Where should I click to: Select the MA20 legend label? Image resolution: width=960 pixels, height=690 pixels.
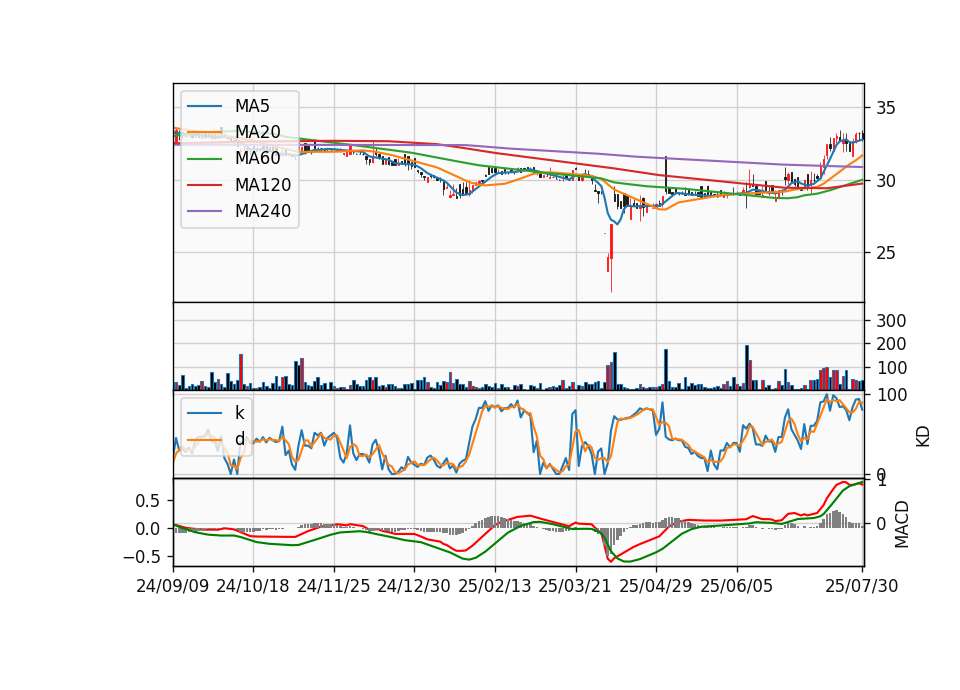pyautogui.click(x=257, y=132)
